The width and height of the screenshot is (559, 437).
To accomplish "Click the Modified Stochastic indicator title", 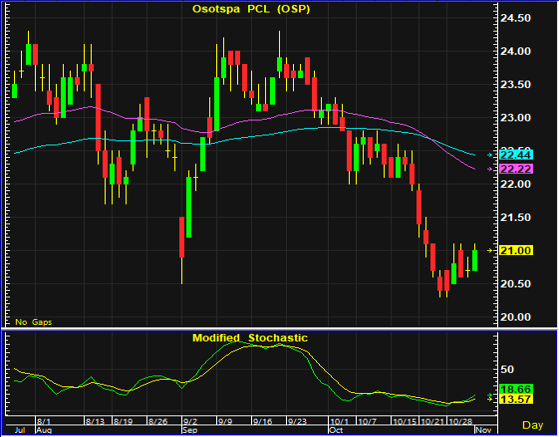I will [250, 338].
